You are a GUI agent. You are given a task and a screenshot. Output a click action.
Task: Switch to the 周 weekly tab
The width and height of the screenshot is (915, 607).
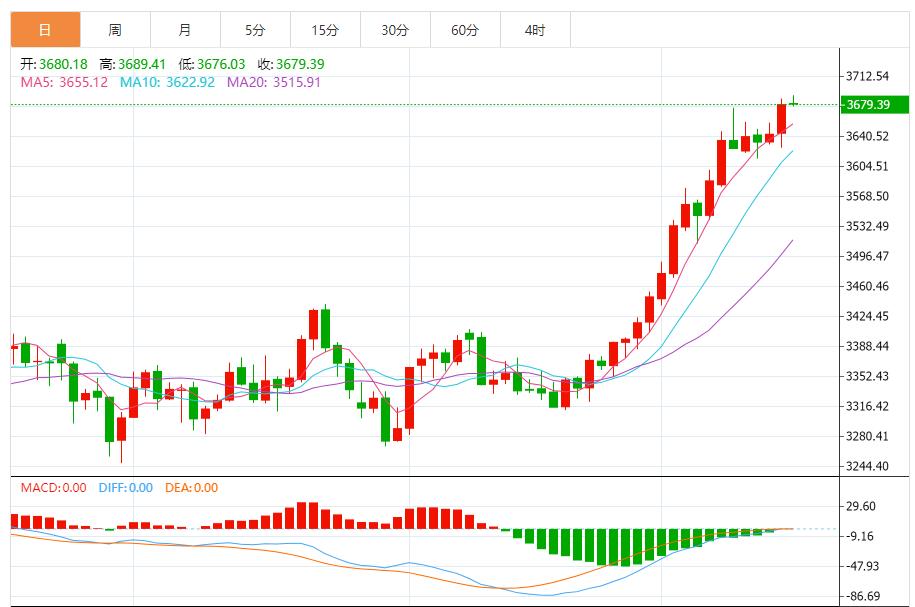tap(115, 30)
